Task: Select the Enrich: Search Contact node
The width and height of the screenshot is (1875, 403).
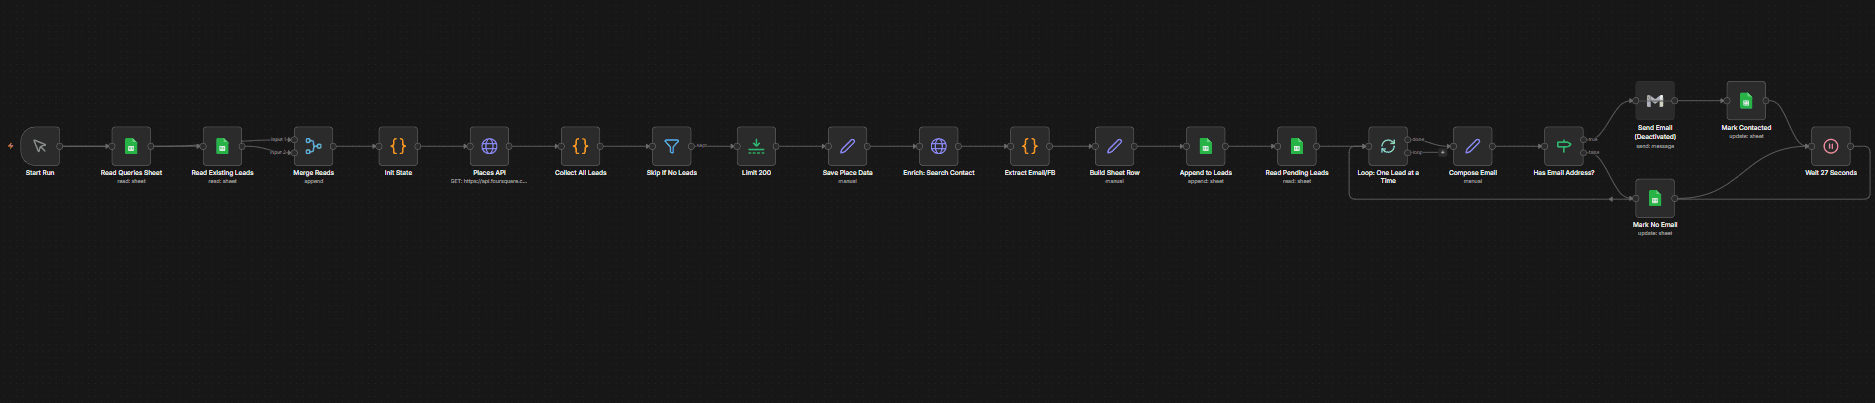Action: (x=939, y=146)
